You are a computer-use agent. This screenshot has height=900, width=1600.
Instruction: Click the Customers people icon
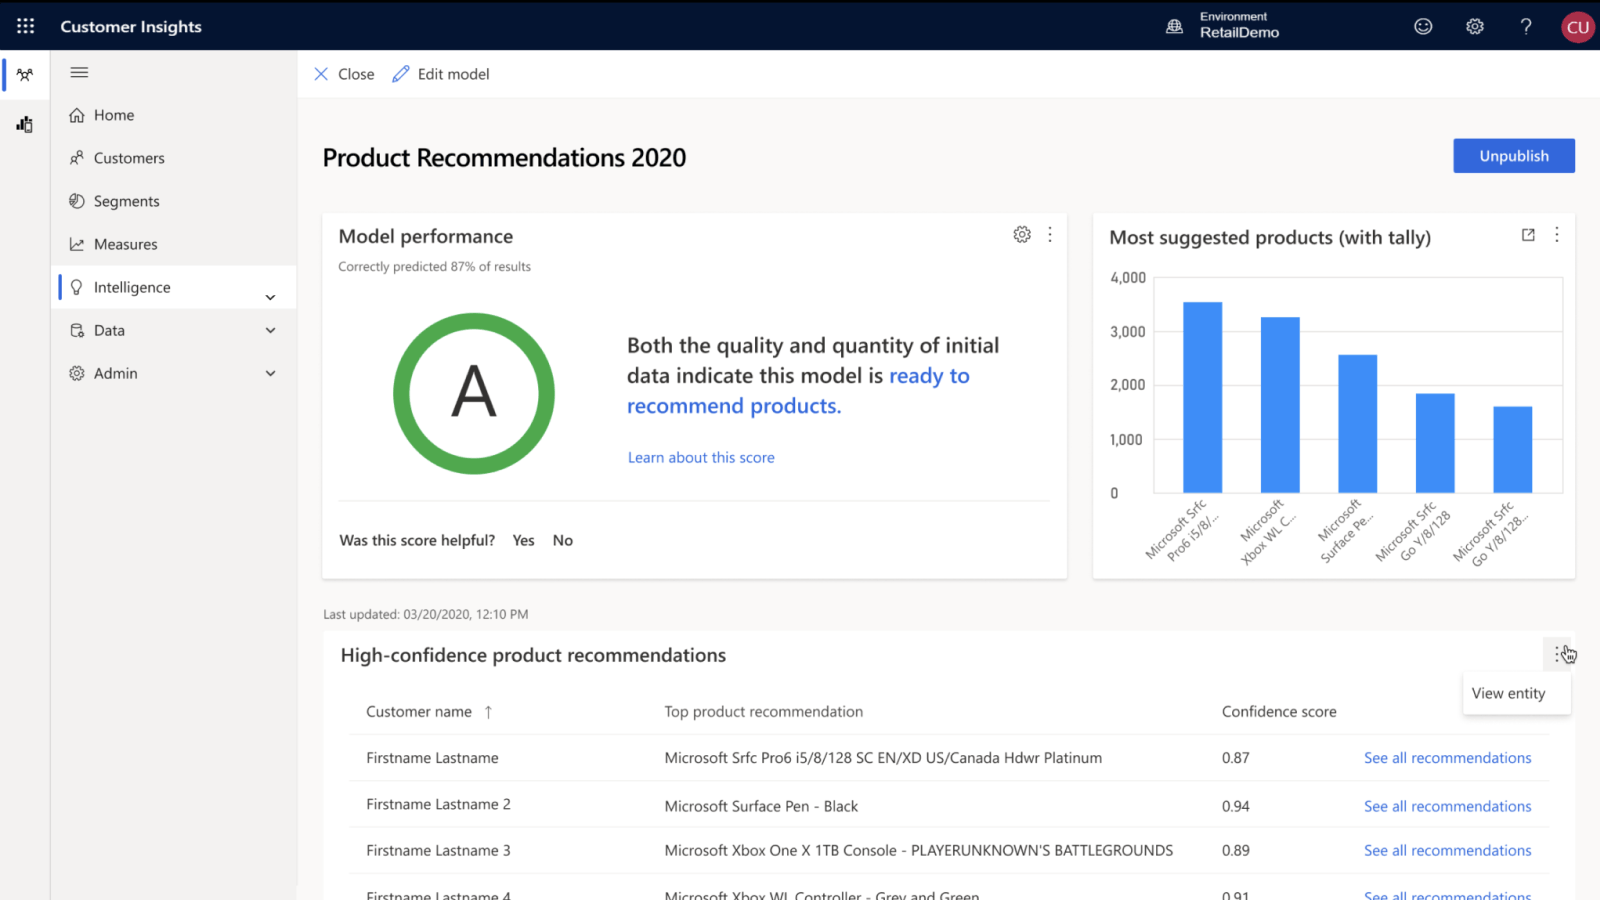pyautogui.click(x=77, y=158)
